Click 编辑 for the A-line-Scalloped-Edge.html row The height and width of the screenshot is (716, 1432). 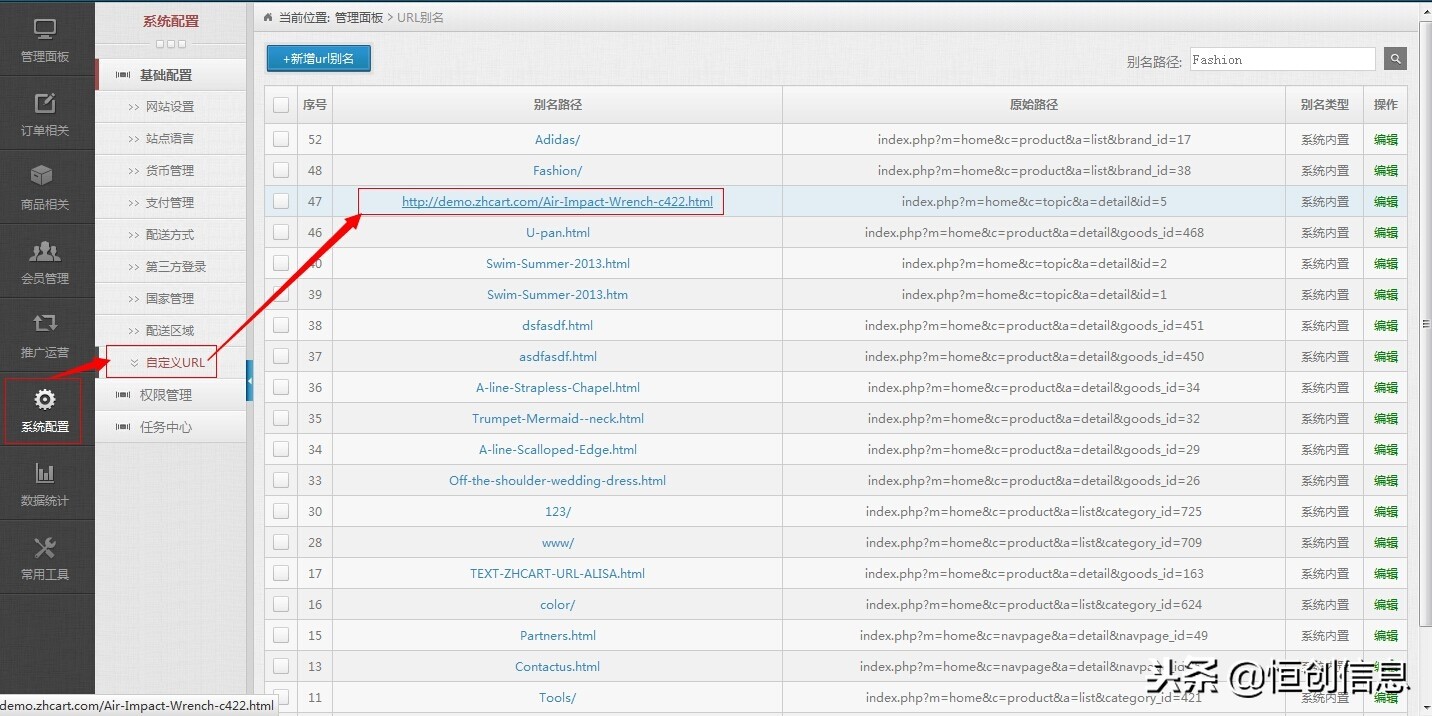tap(1385, 450)
